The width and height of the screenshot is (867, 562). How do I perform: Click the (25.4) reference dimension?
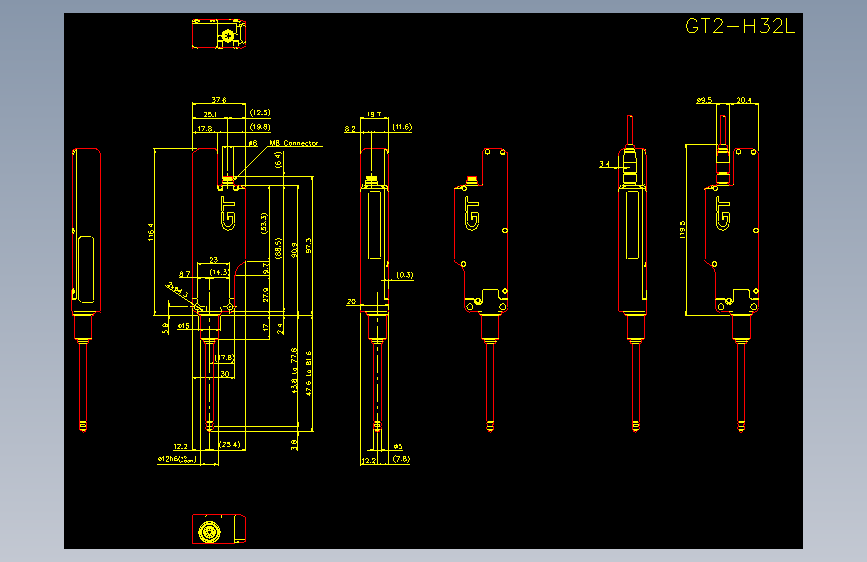[x=230, y=444]
